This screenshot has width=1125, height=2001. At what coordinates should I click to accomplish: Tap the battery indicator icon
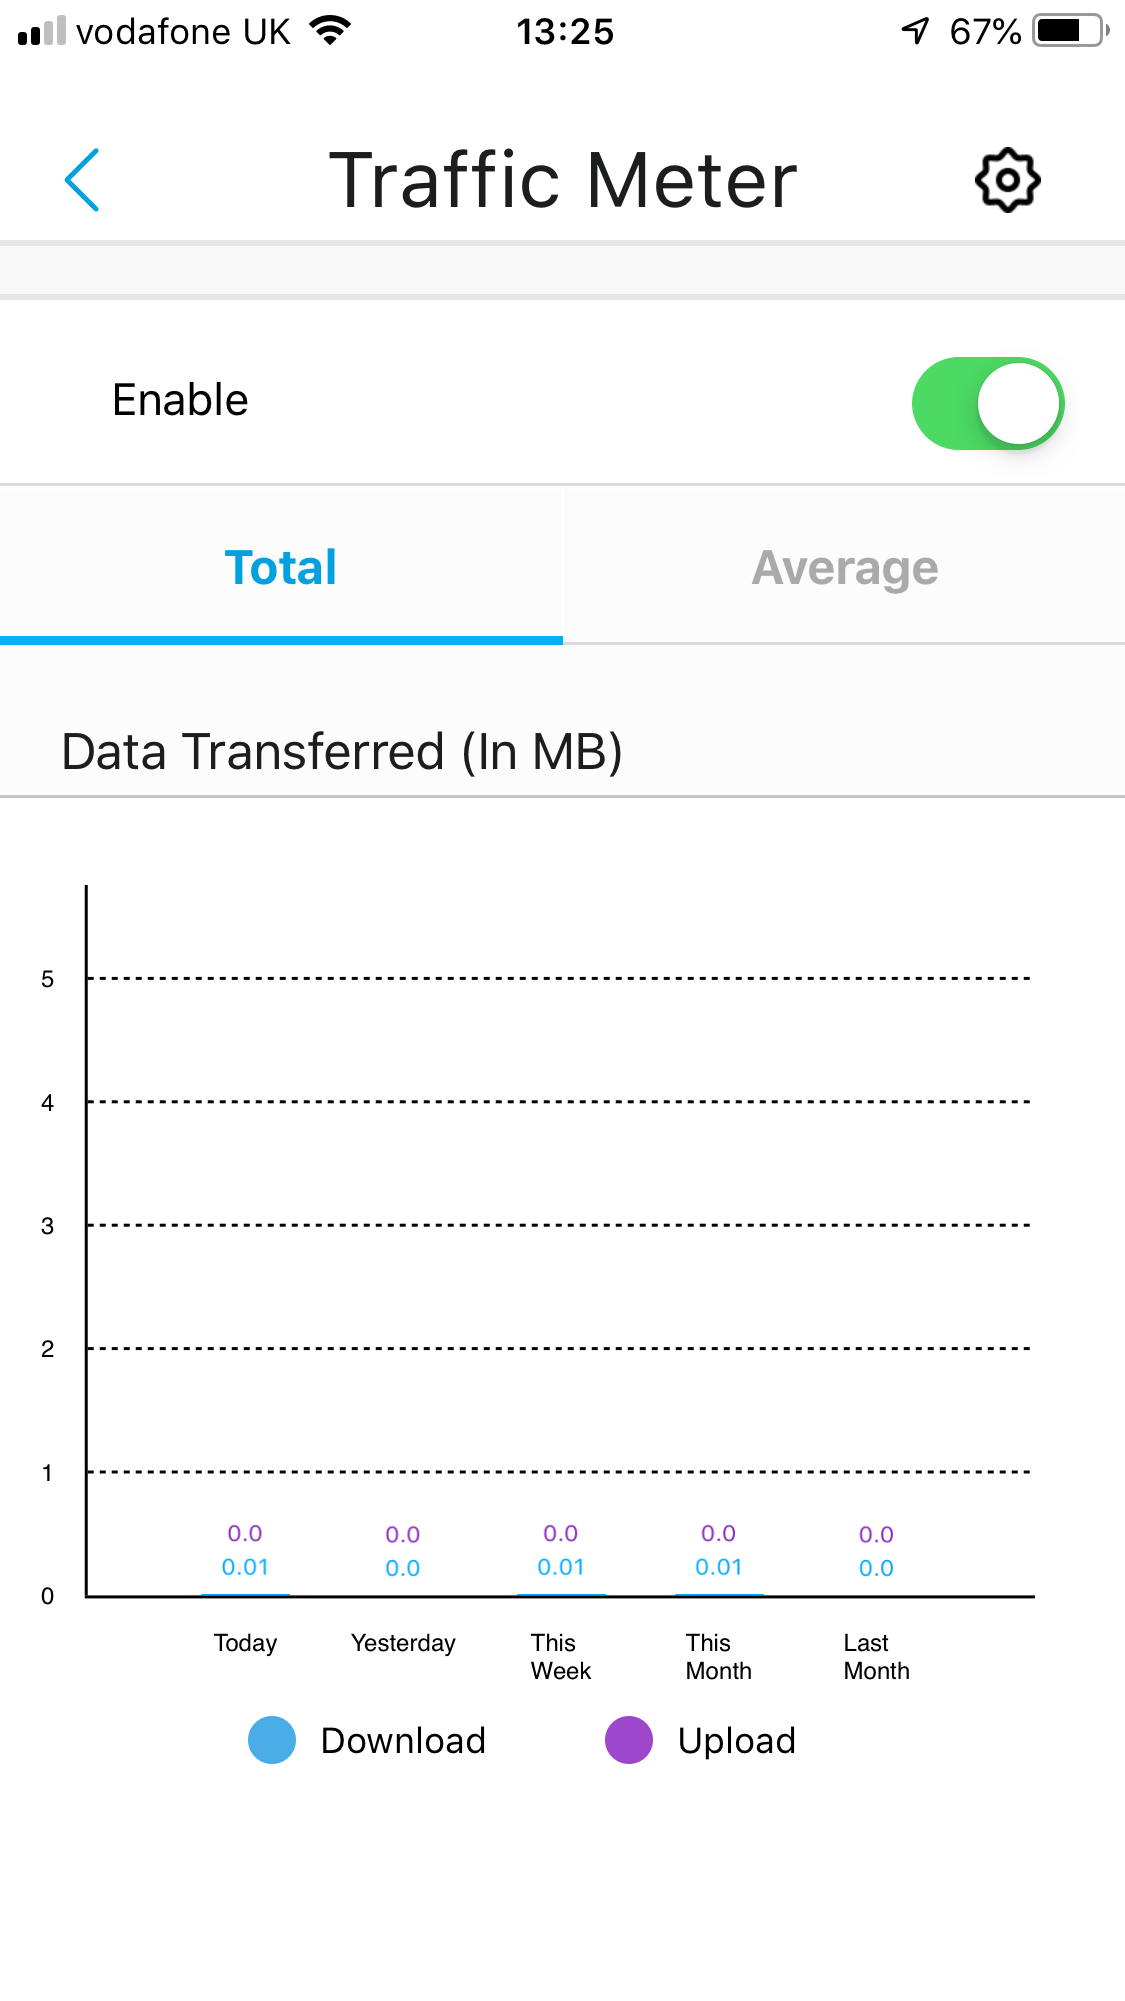click(1070, 31)
